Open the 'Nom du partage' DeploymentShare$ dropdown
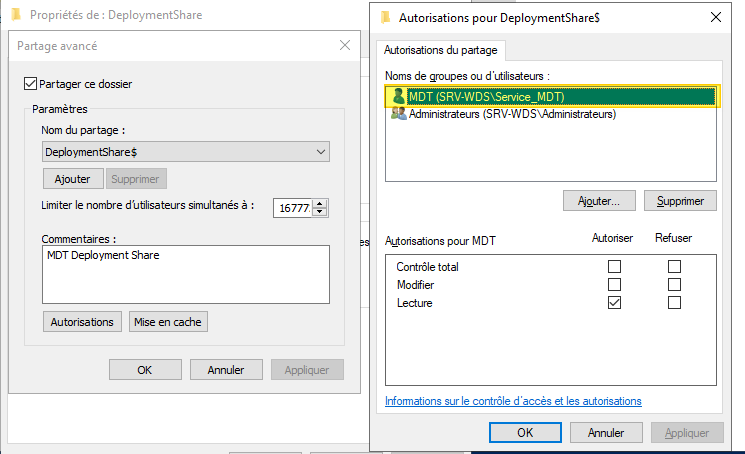 186,152
